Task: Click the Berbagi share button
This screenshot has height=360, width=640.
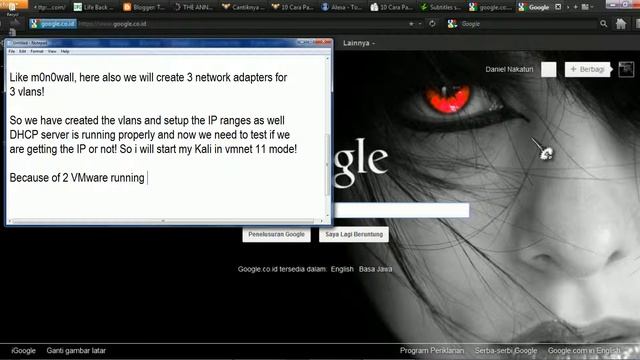Action: (x=587, y=69)
